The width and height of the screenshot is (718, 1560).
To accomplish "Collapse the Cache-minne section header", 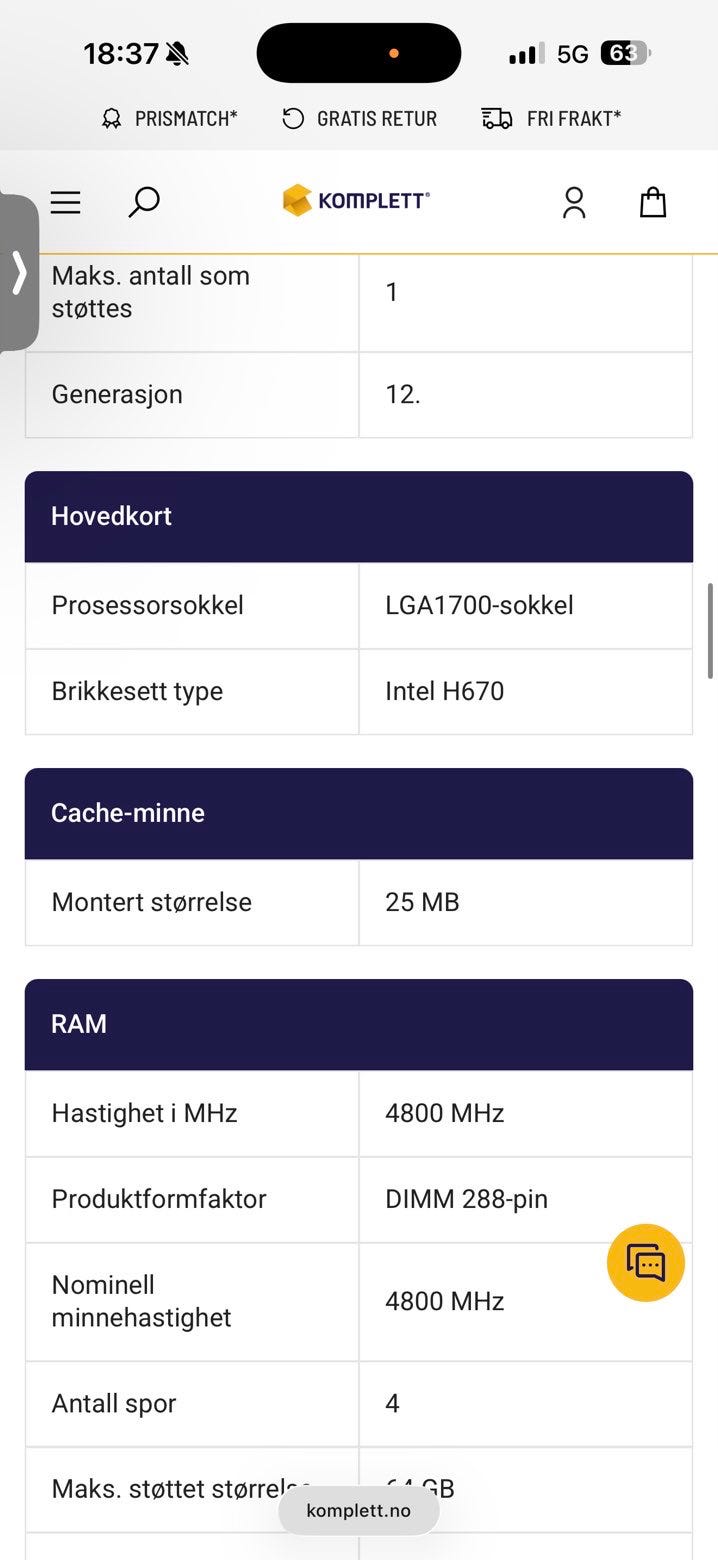I will pyautogui.click(x=358, y=813).
